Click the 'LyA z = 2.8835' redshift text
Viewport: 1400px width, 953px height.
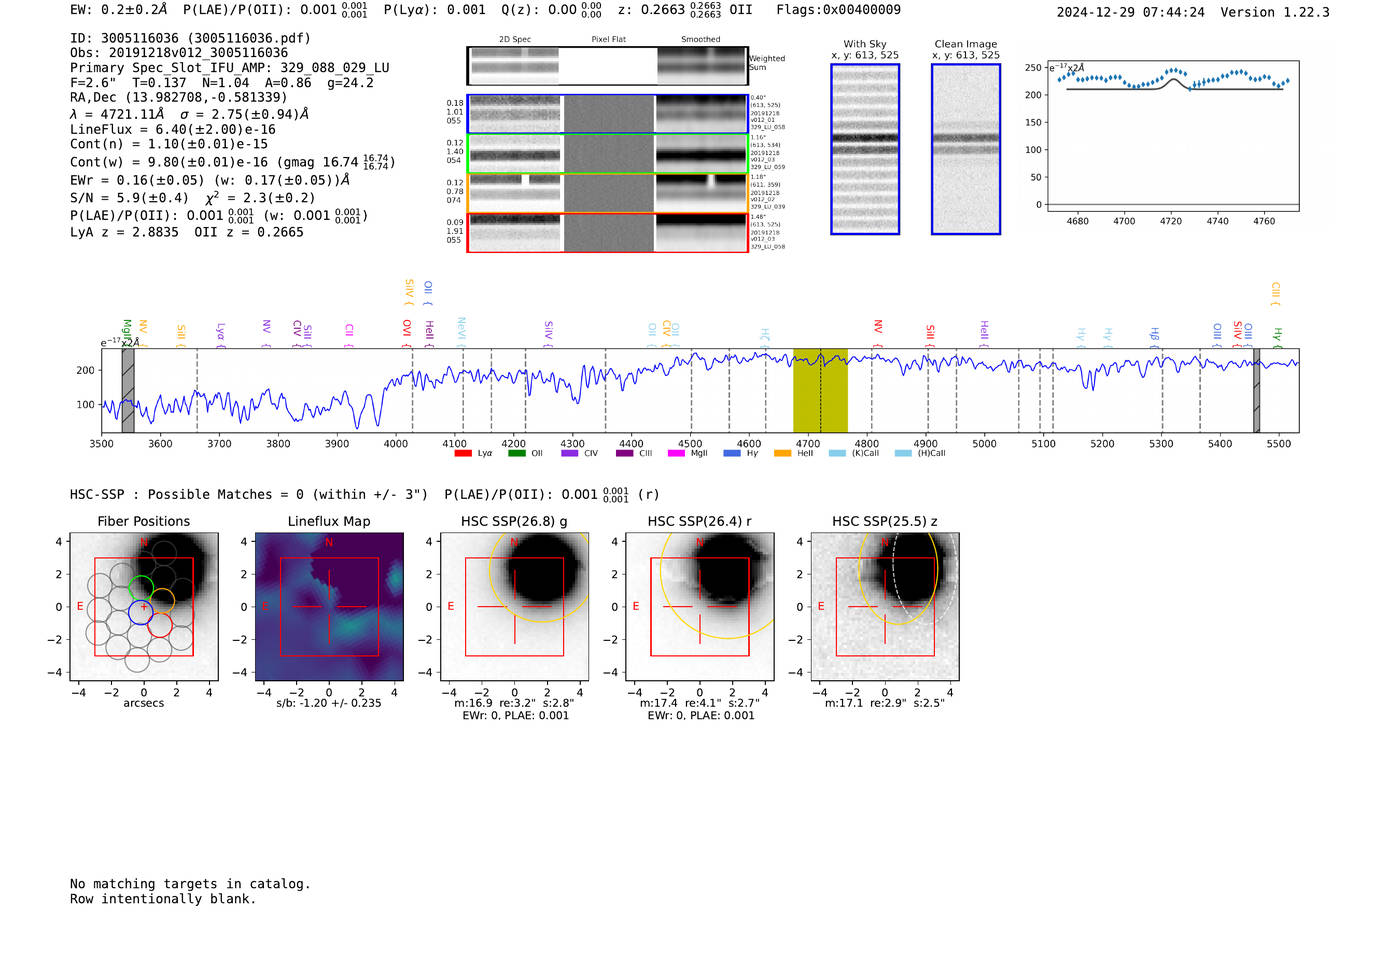(x=124, y=232)
